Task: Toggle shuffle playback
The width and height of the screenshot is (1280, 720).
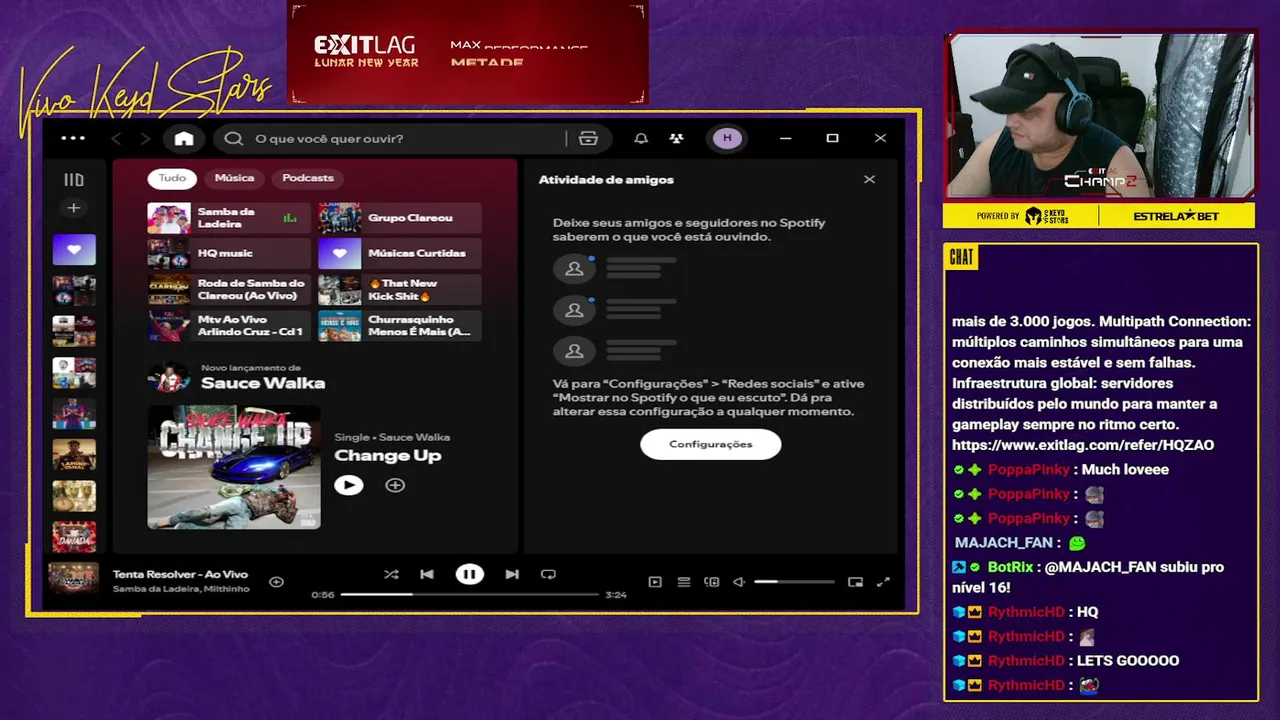Action: point(391,574)
